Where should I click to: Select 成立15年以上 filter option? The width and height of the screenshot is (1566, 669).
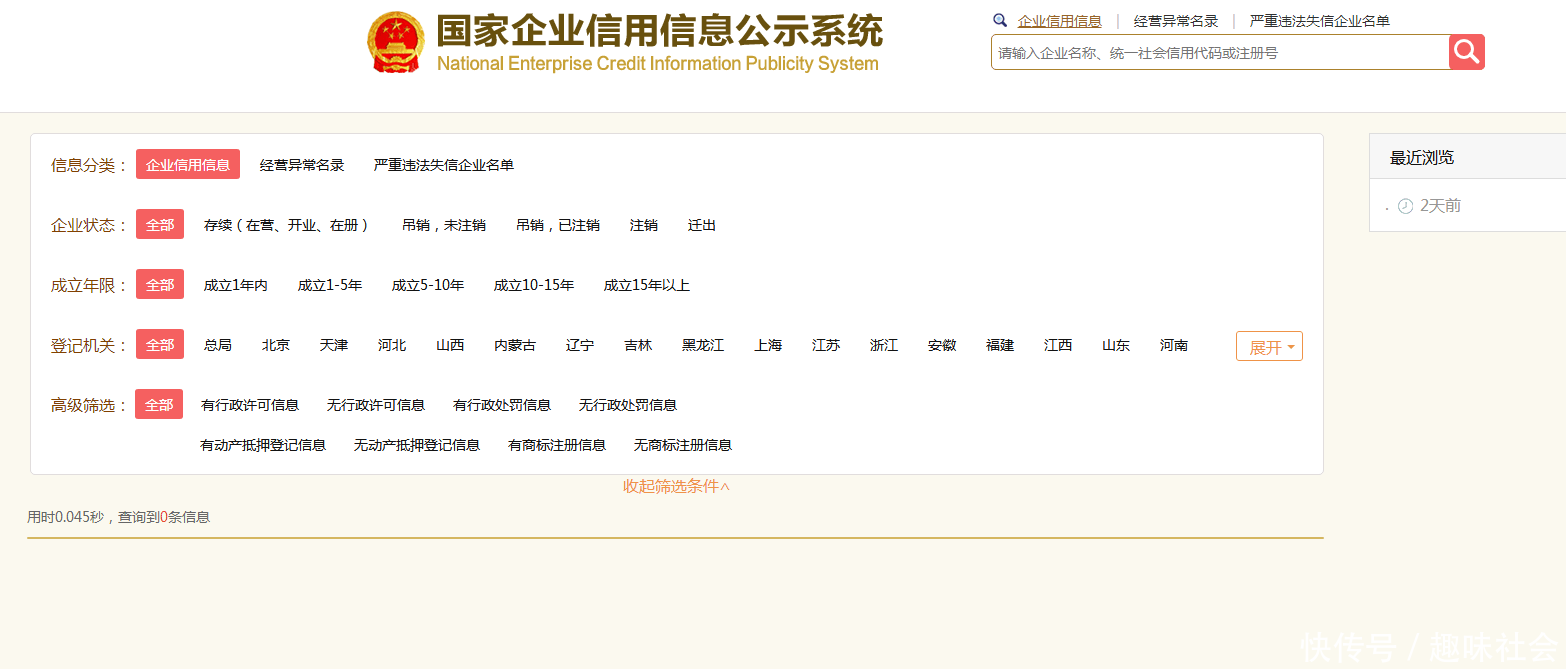tap(646, 285)
